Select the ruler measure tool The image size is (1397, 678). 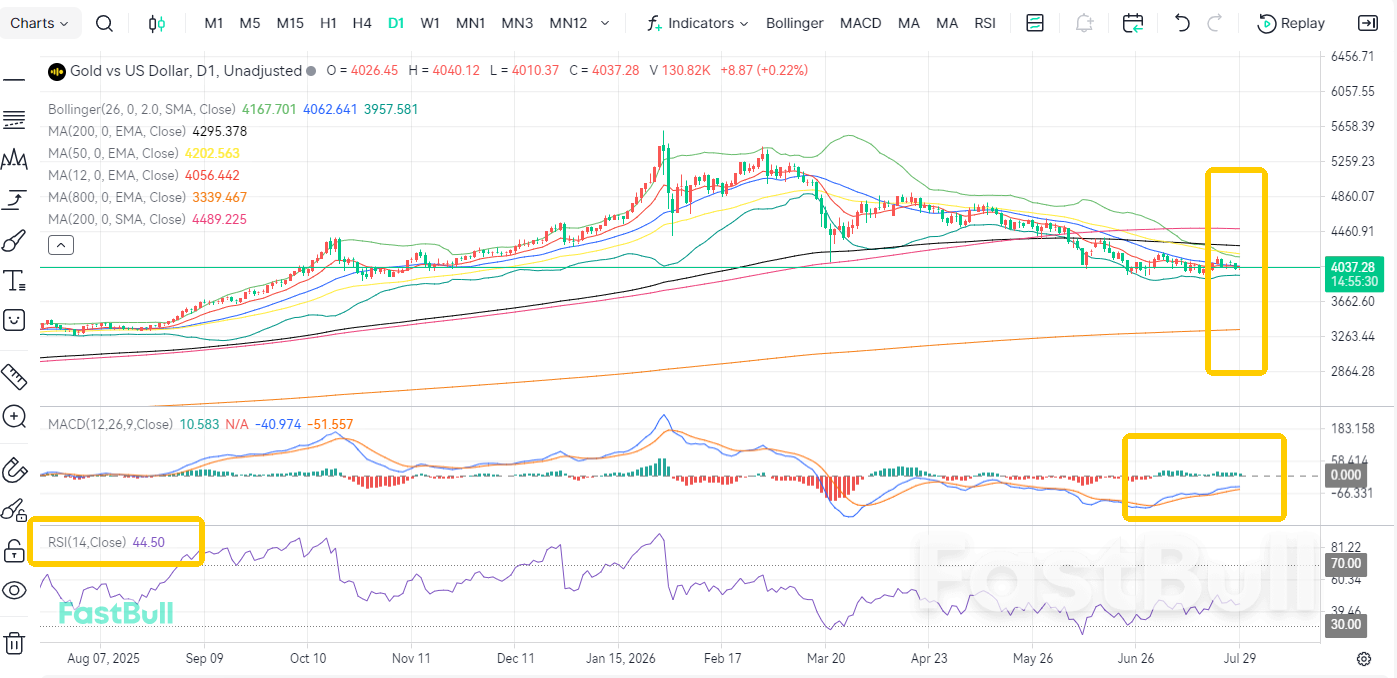coord(14,376)
